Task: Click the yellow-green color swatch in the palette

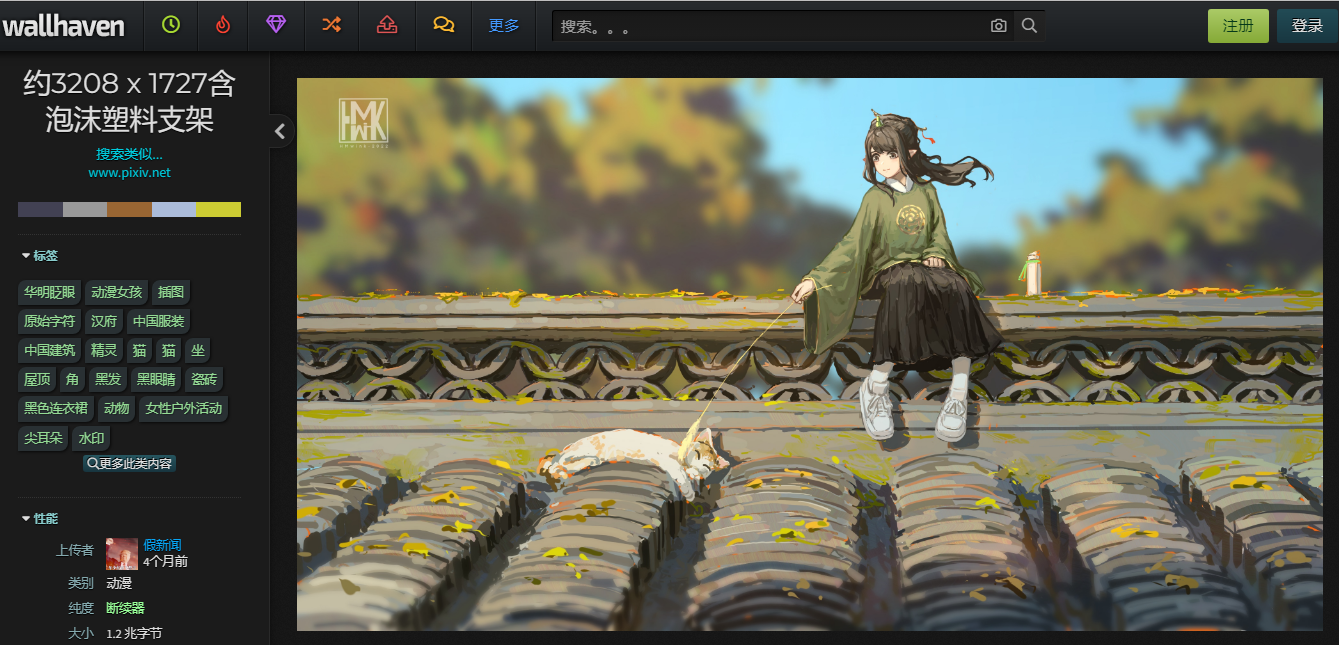Action: click(x=219, y=210)
